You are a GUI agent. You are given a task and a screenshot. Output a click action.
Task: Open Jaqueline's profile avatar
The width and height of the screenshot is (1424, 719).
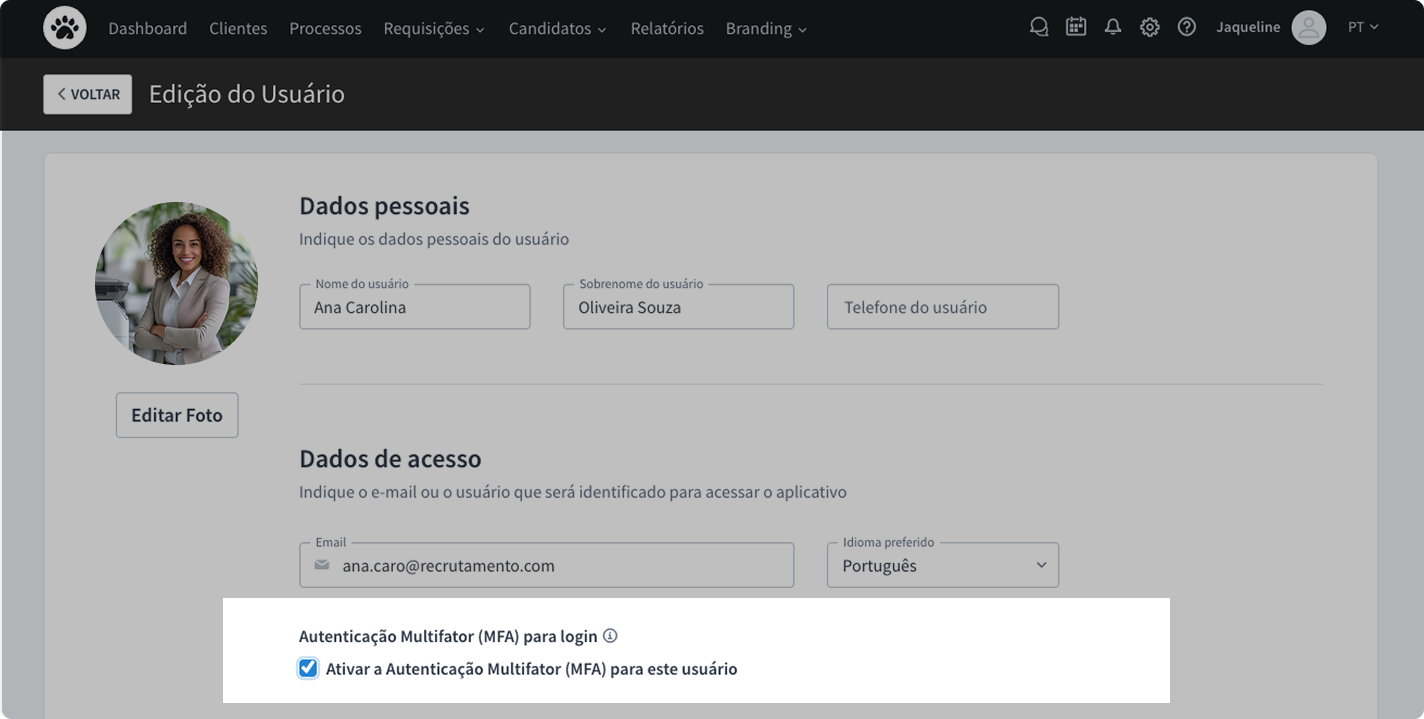(1308, 27)
